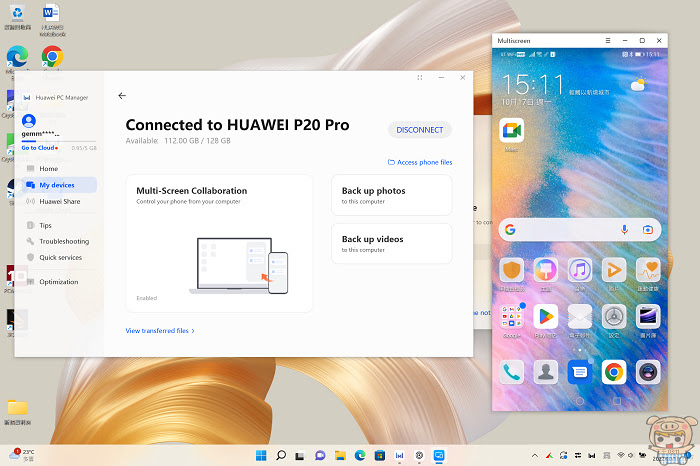
Task: Open the Health heart-rate app on the phone
Action: 648,270
